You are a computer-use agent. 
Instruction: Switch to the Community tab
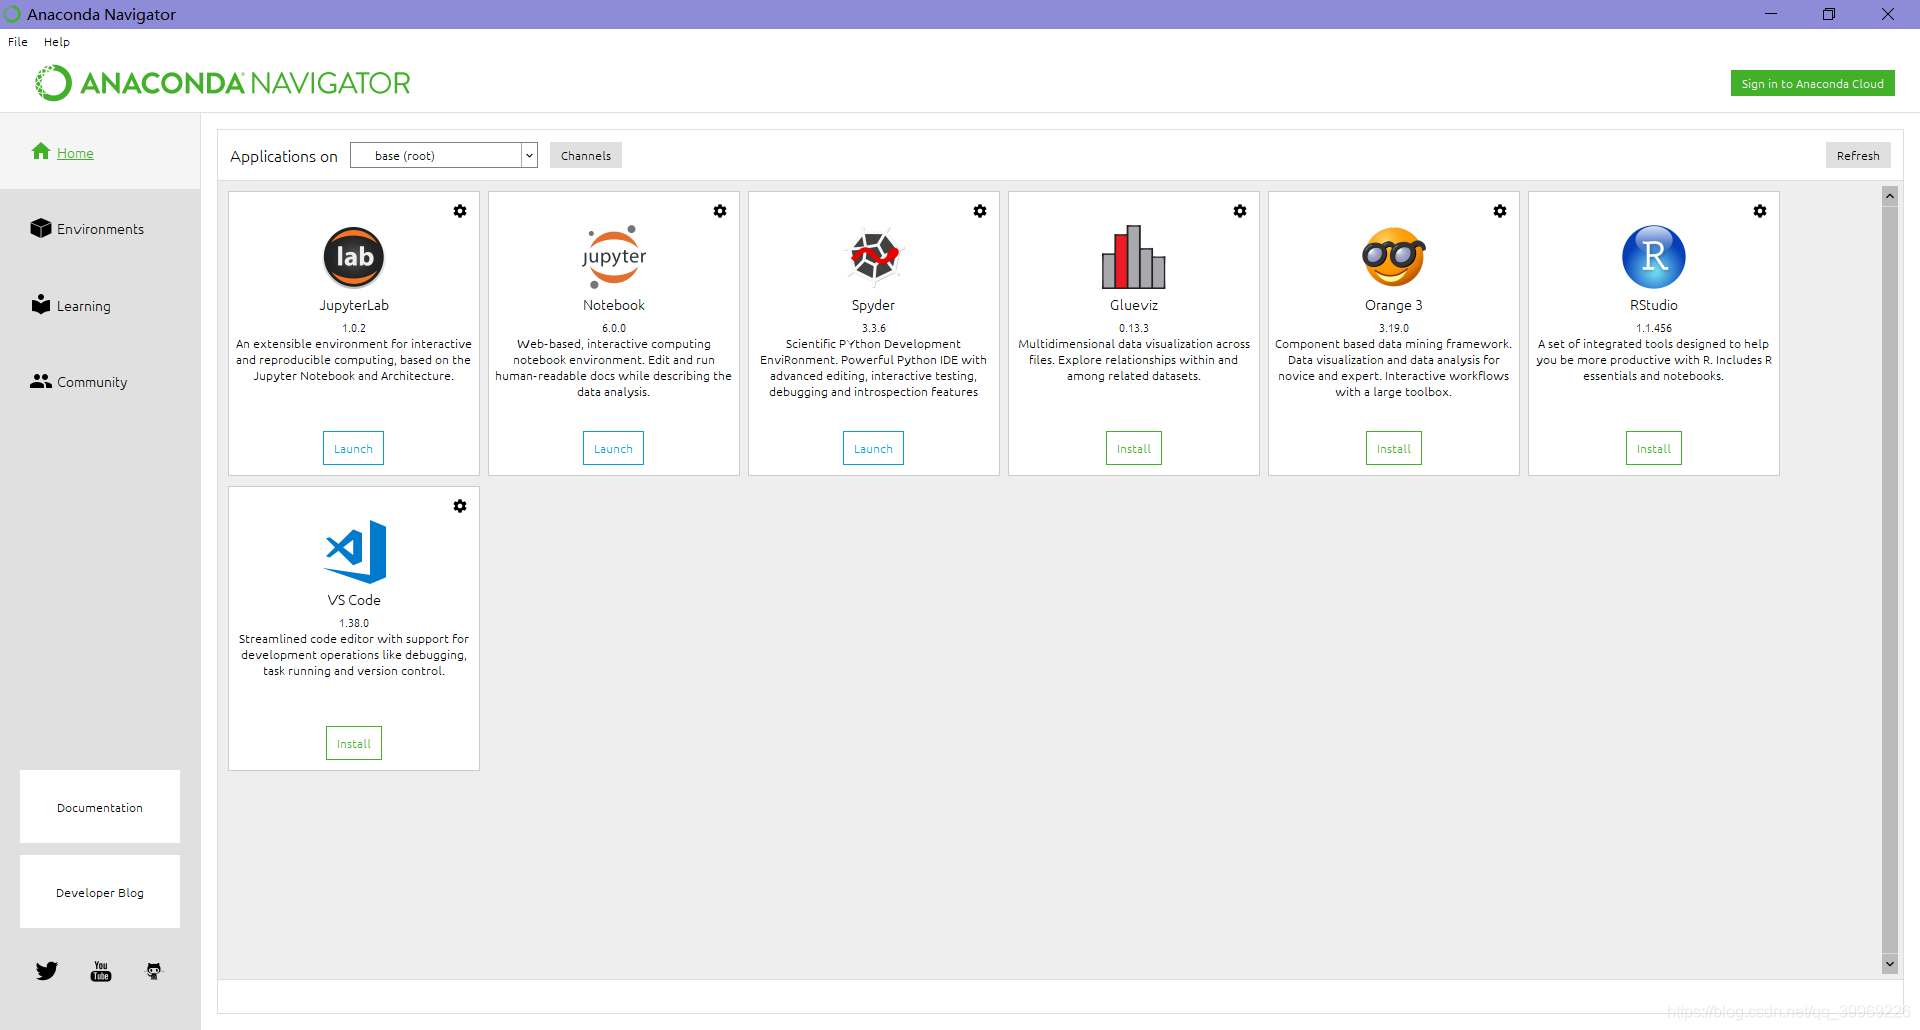click(x=100, y=382)
